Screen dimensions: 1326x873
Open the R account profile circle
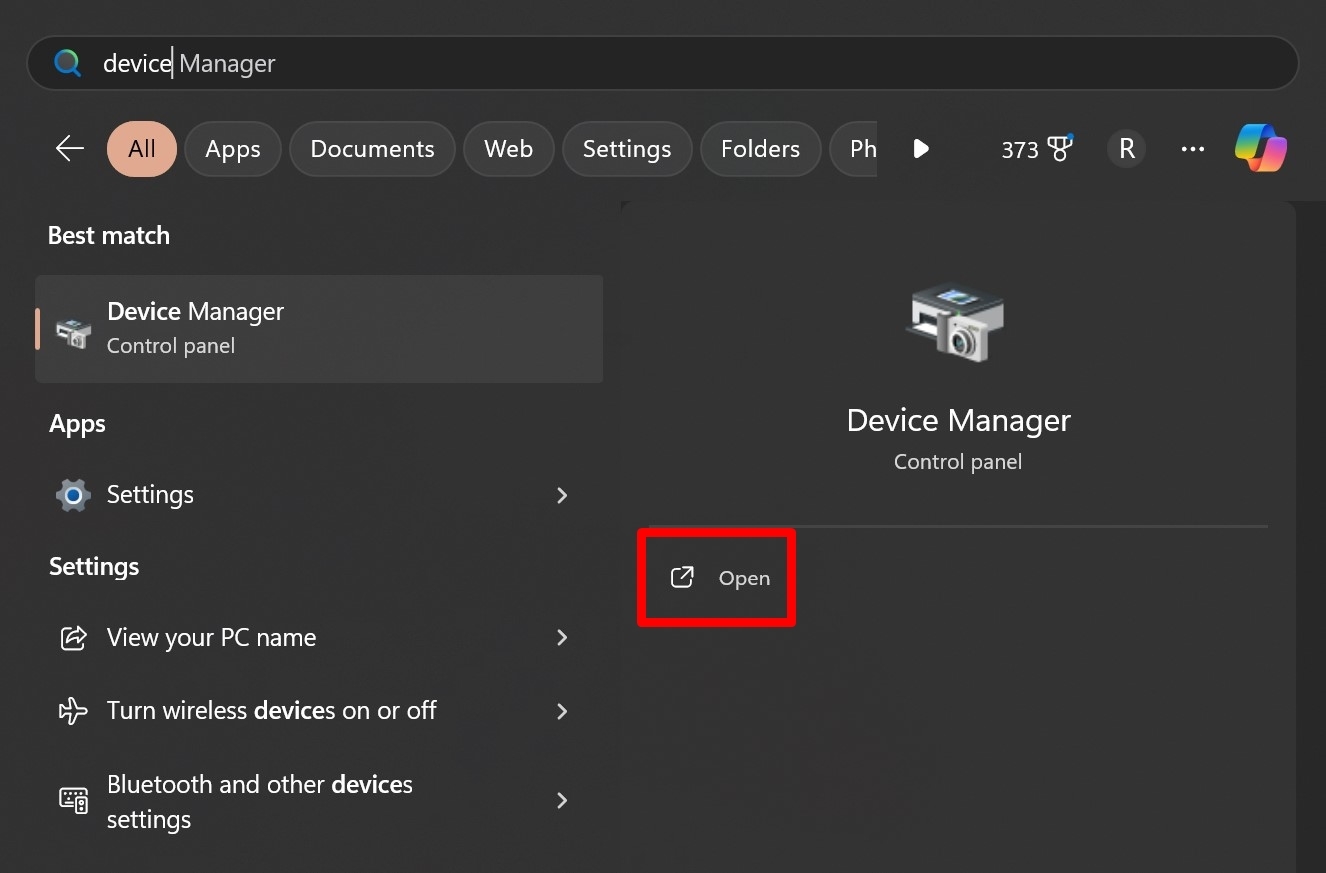tap(1126, 149)
